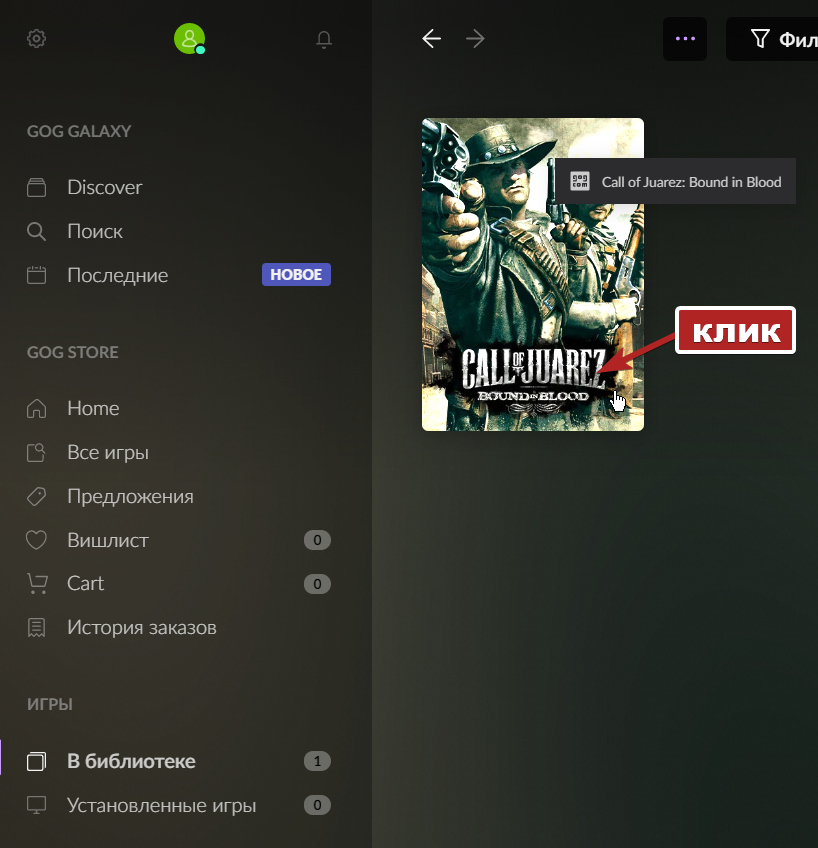818x848 pixels.
Task: Click the Установленные игры monitor icon
Action: click(x=36, y=805)
